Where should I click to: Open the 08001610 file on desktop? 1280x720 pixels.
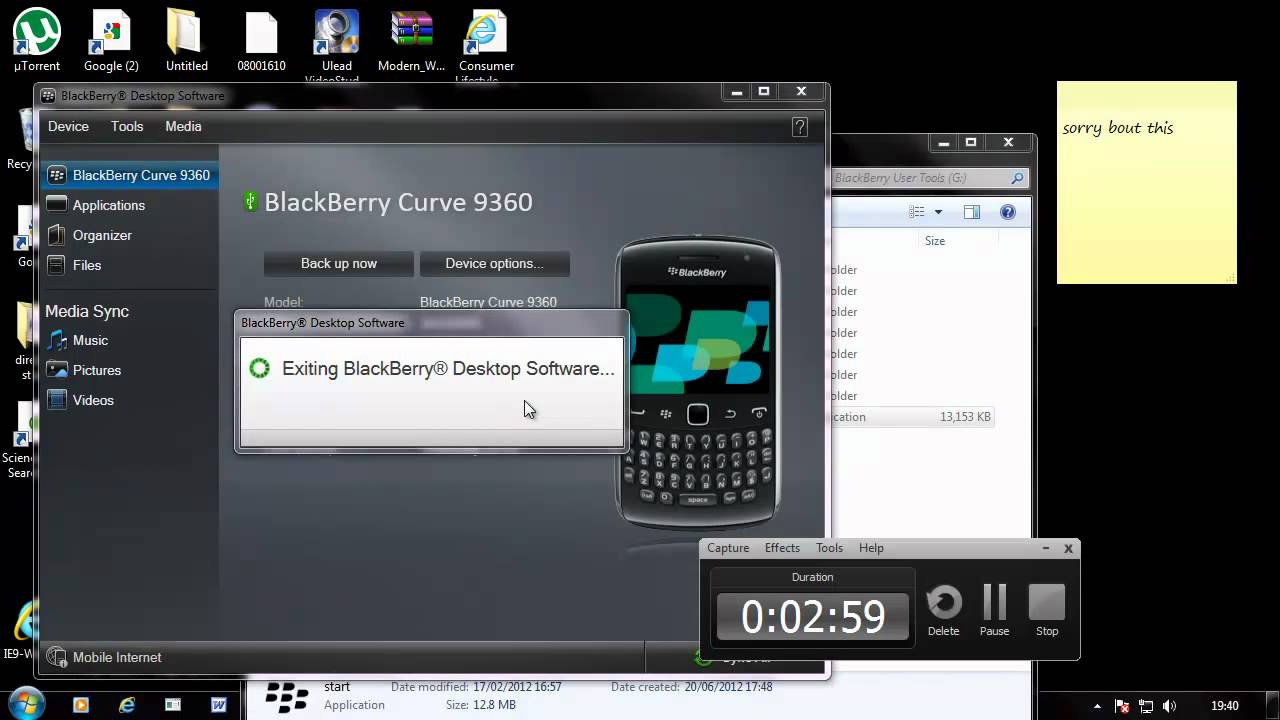(x=261, y=40)
